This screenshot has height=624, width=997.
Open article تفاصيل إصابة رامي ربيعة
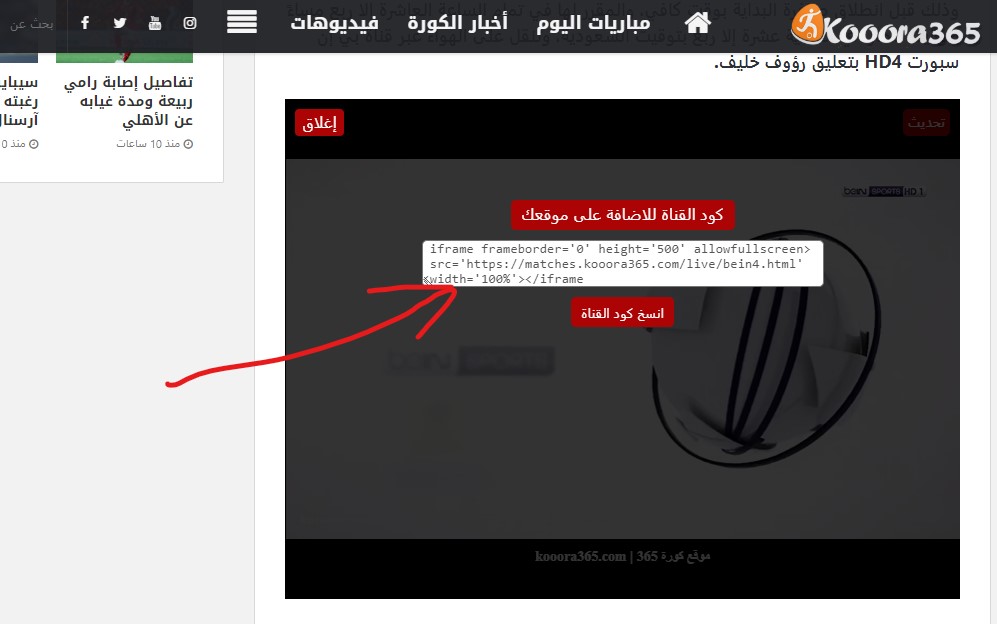(x=128, y=101)
